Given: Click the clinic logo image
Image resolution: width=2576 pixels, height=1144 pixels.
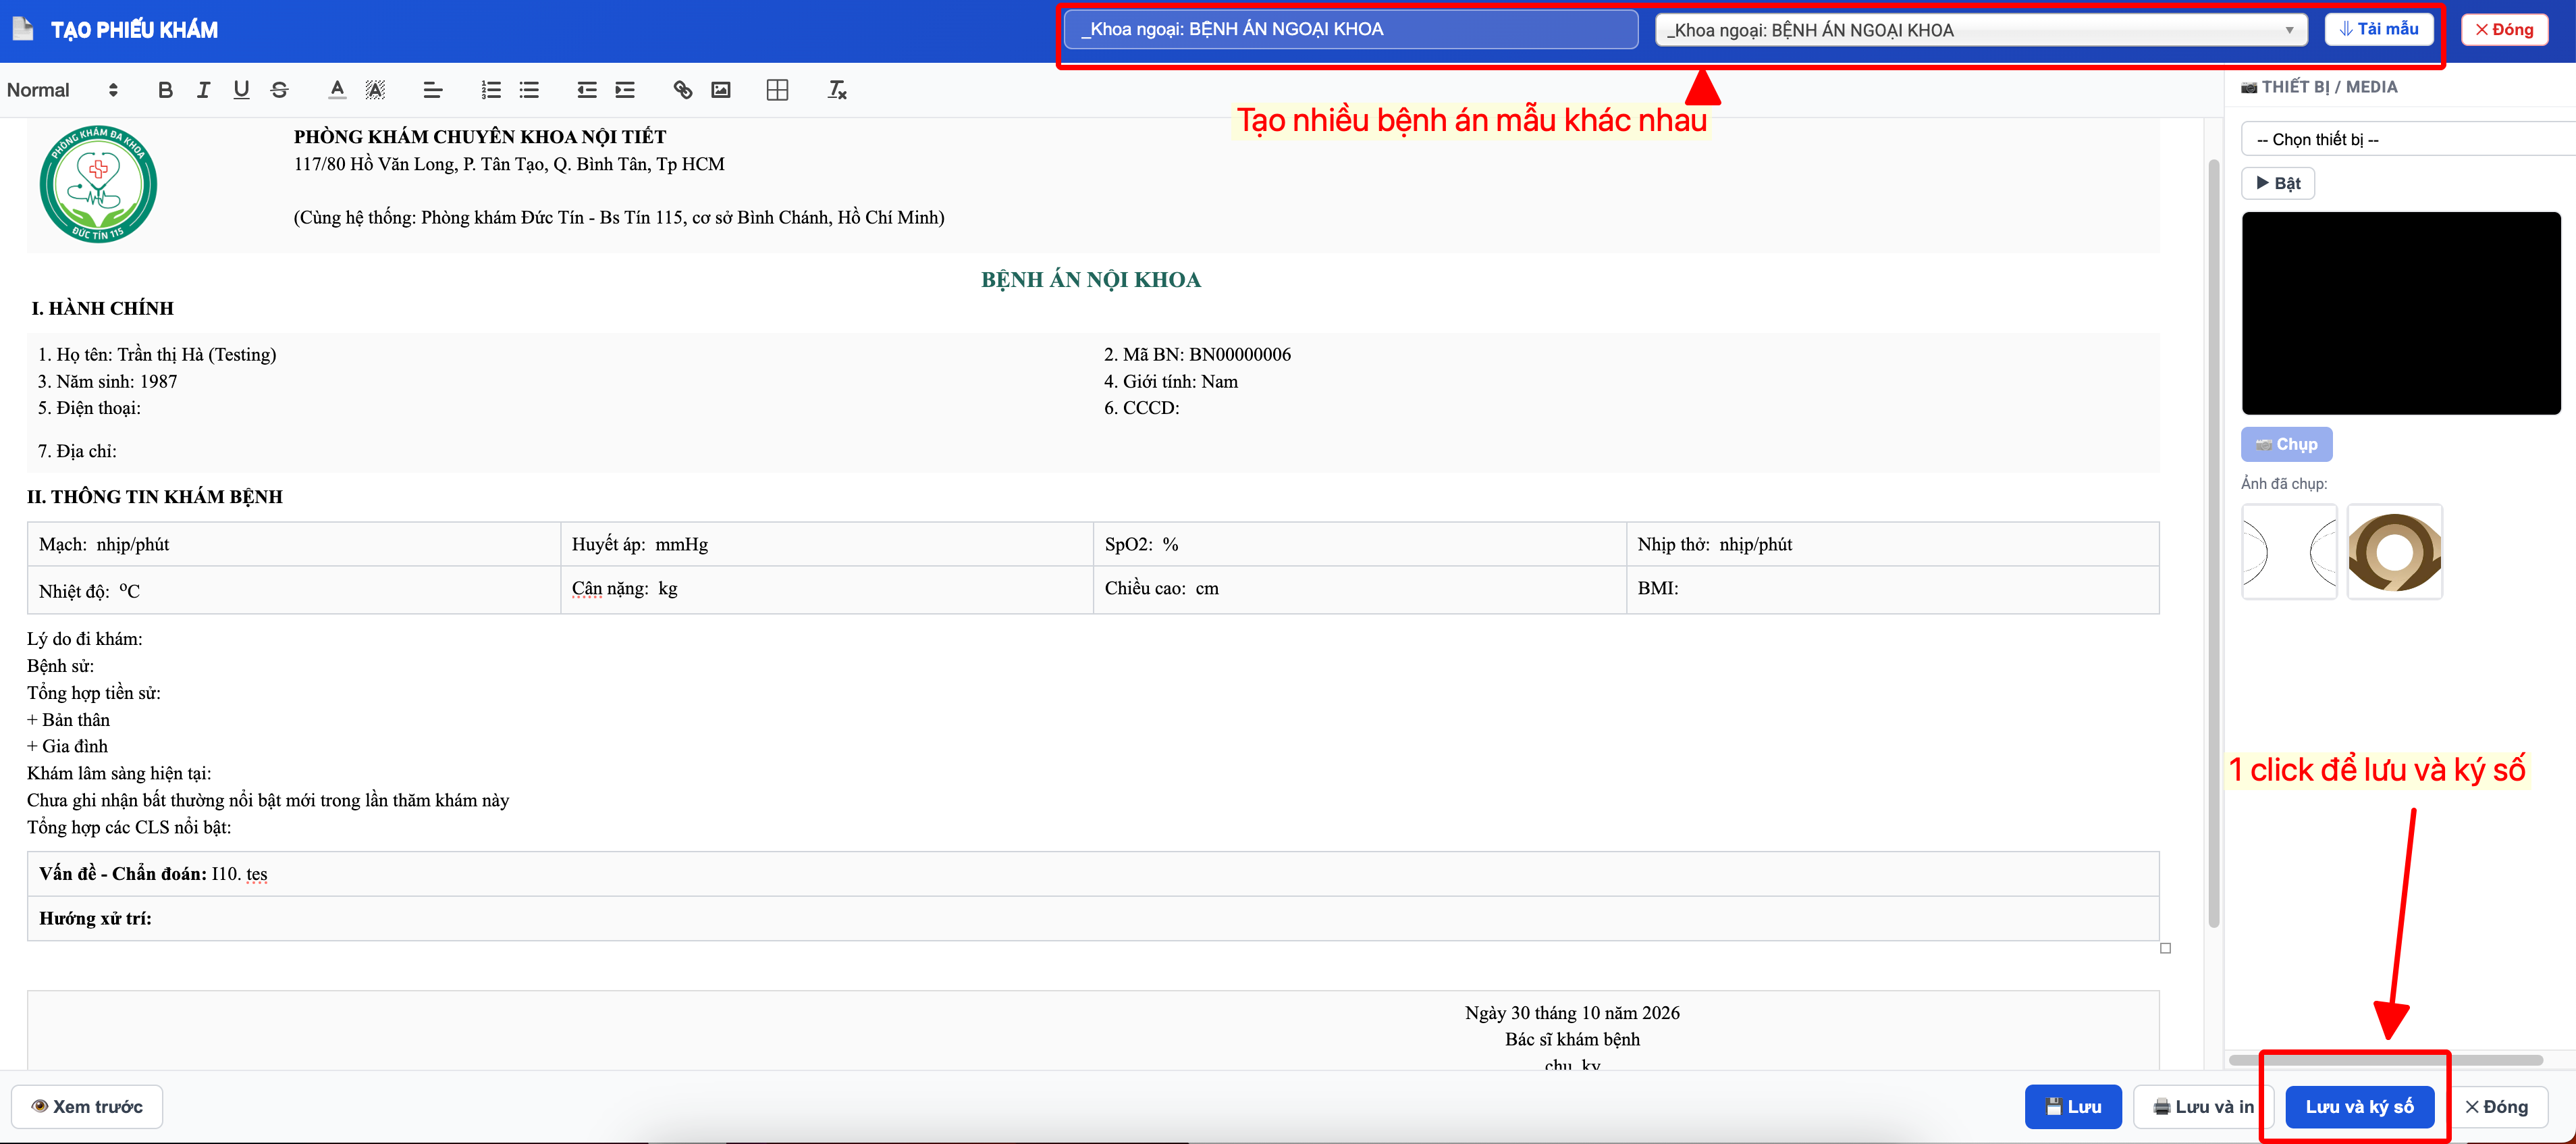Looking at the screenshot, I should 98,184.
